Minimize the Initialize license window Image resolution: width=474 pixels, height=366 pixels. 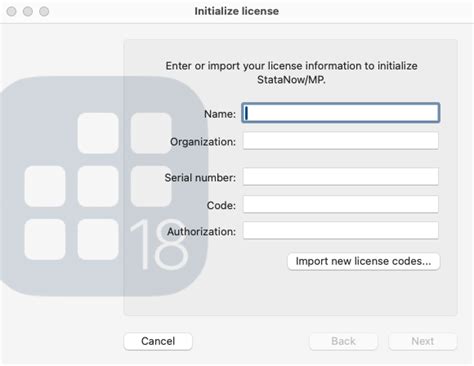click(28, 11)
